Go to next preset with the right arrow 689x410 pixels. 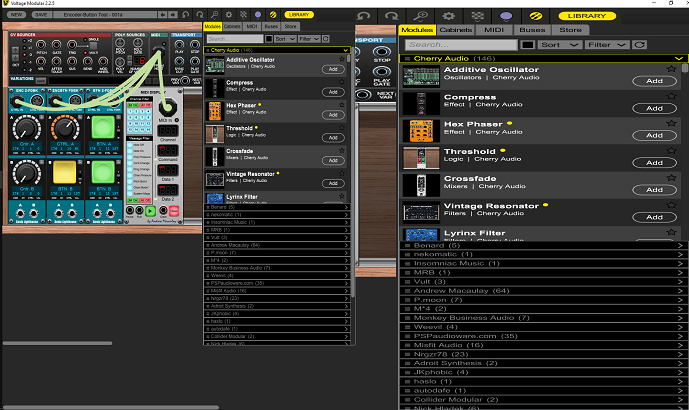click(x=173, y=15)
